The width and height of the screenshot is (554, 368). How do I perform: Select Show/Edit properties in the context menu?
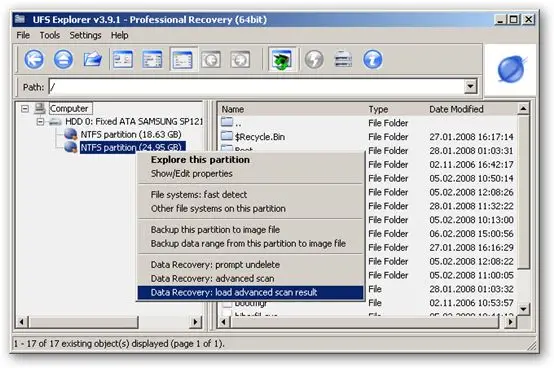pos(251,173)
